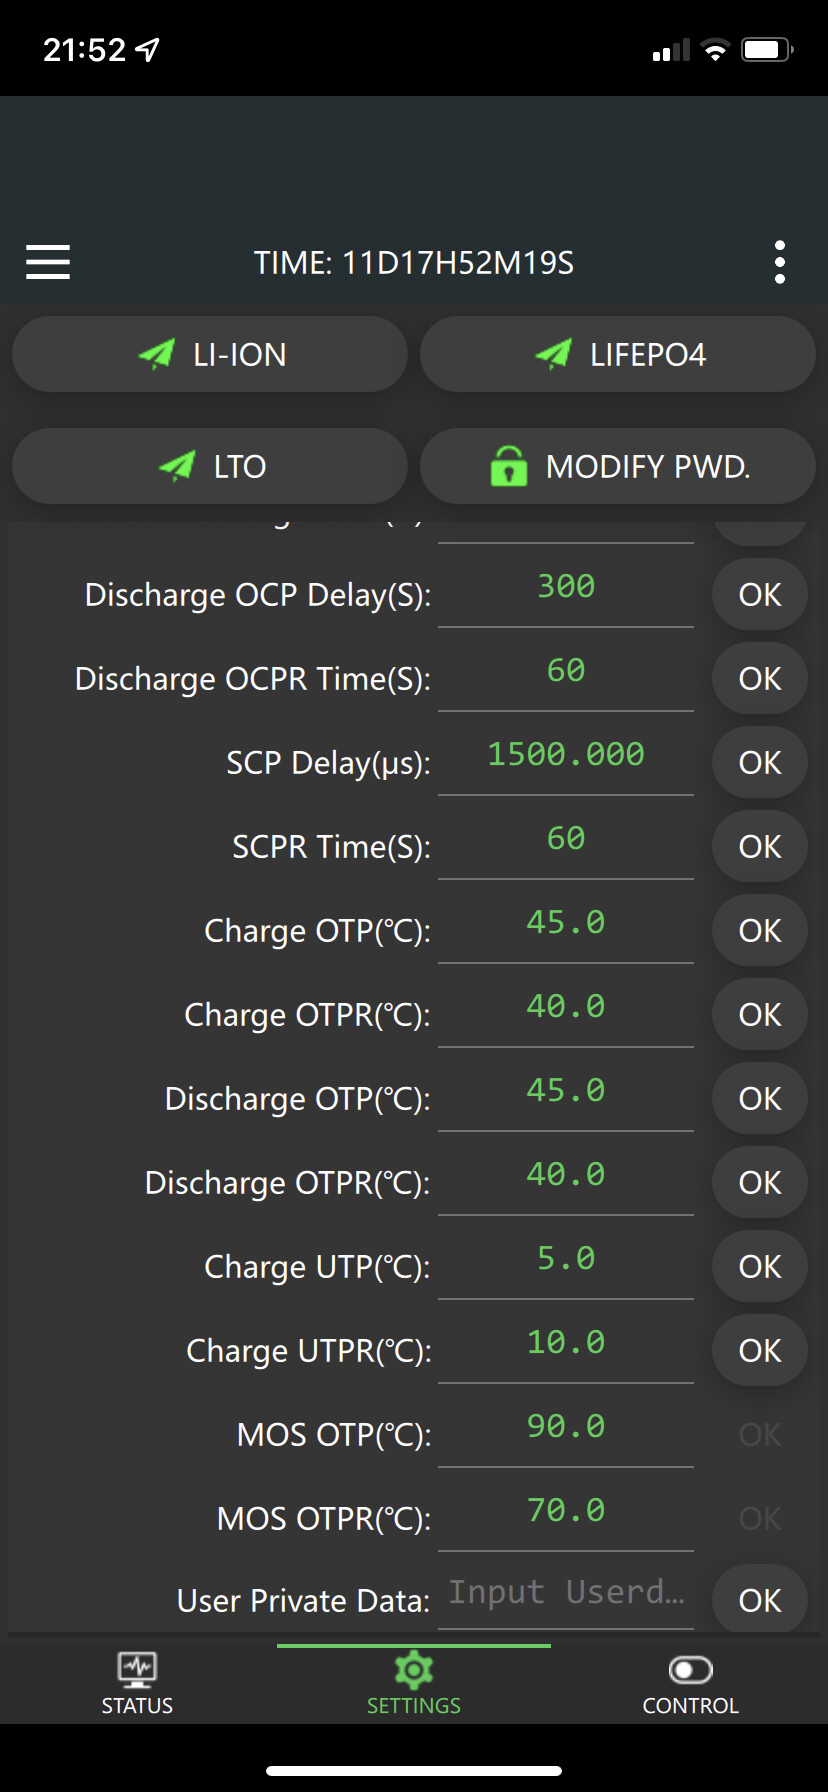The width and height of the screenshot is (828, 1792).
Task: Switch to the CONTROL tab label
Action: point(690,1706)
